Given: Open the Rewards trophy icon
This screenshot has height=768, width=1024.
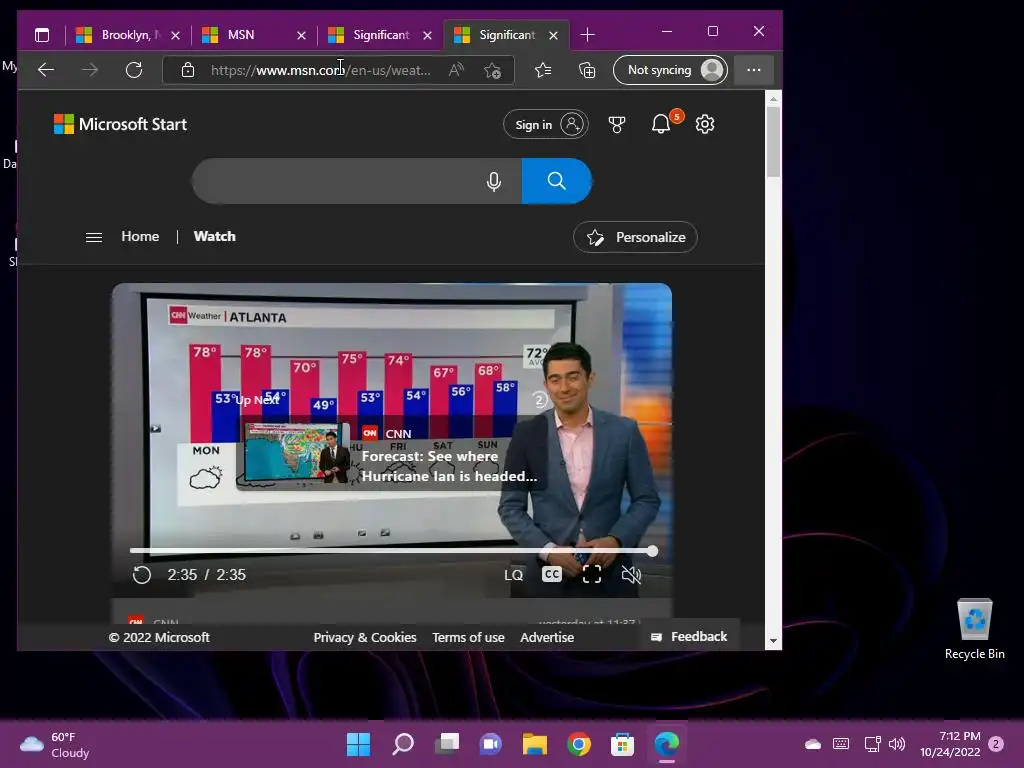Looking at the screenshot, I should tap(616, 124).
